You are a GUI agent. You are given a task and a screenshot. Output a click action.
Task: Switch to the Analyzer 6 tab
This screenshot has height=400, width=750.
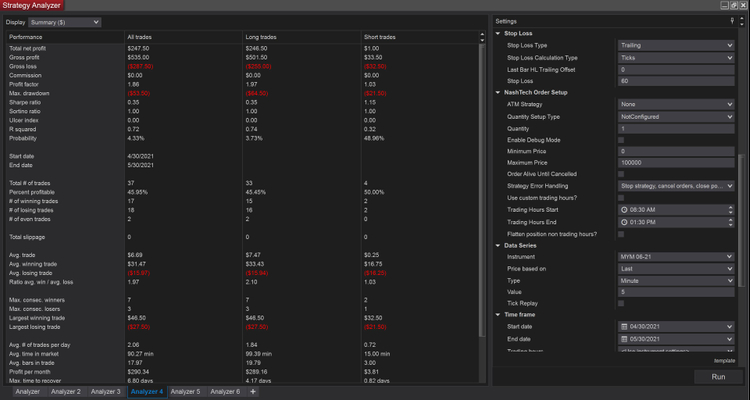click(225, 392)
